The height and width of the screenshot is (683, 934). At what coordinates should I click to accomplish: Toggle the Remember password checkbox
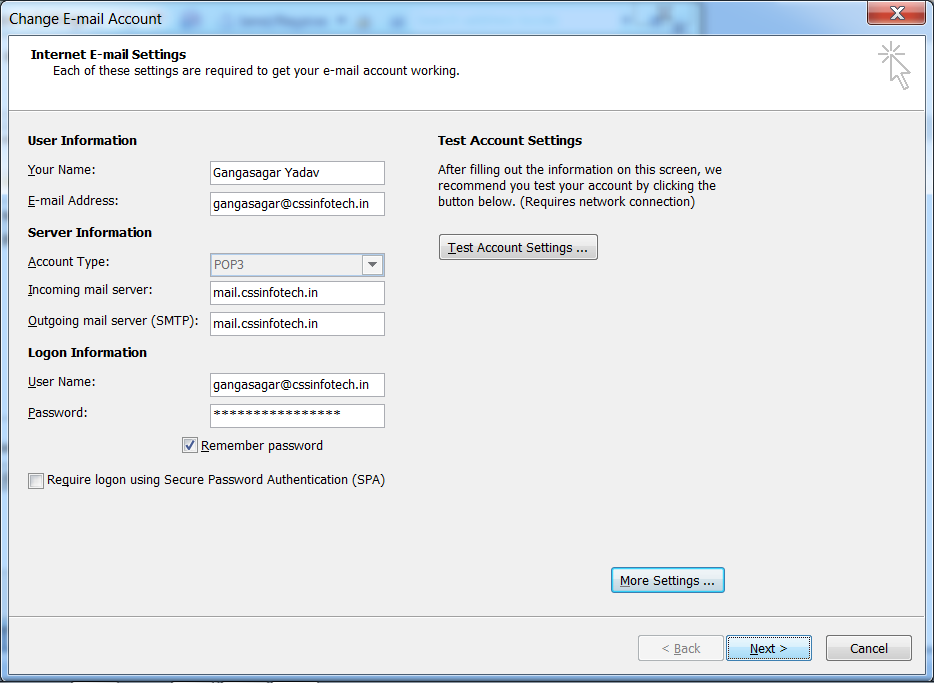click(189, 445)
